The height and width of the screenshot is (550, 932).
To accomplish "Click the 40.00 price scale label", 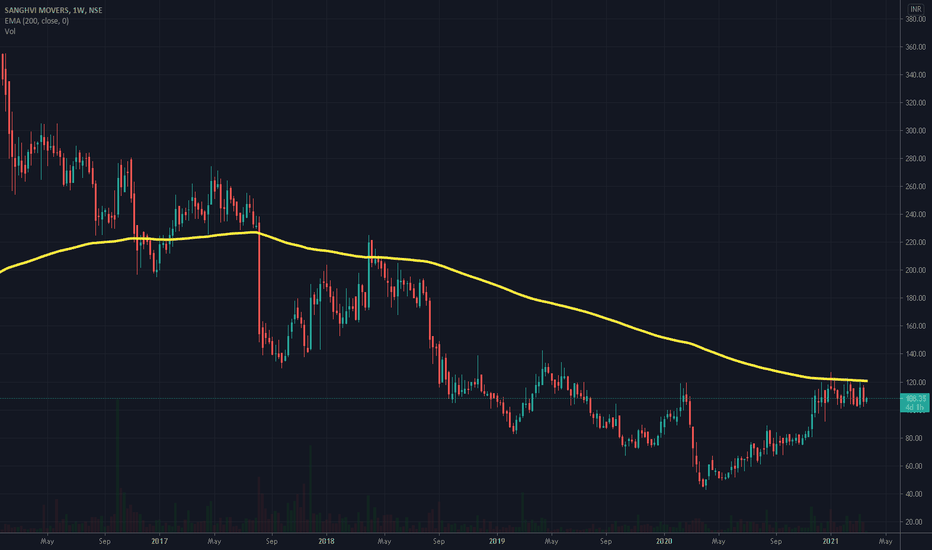I will (915, 494).
